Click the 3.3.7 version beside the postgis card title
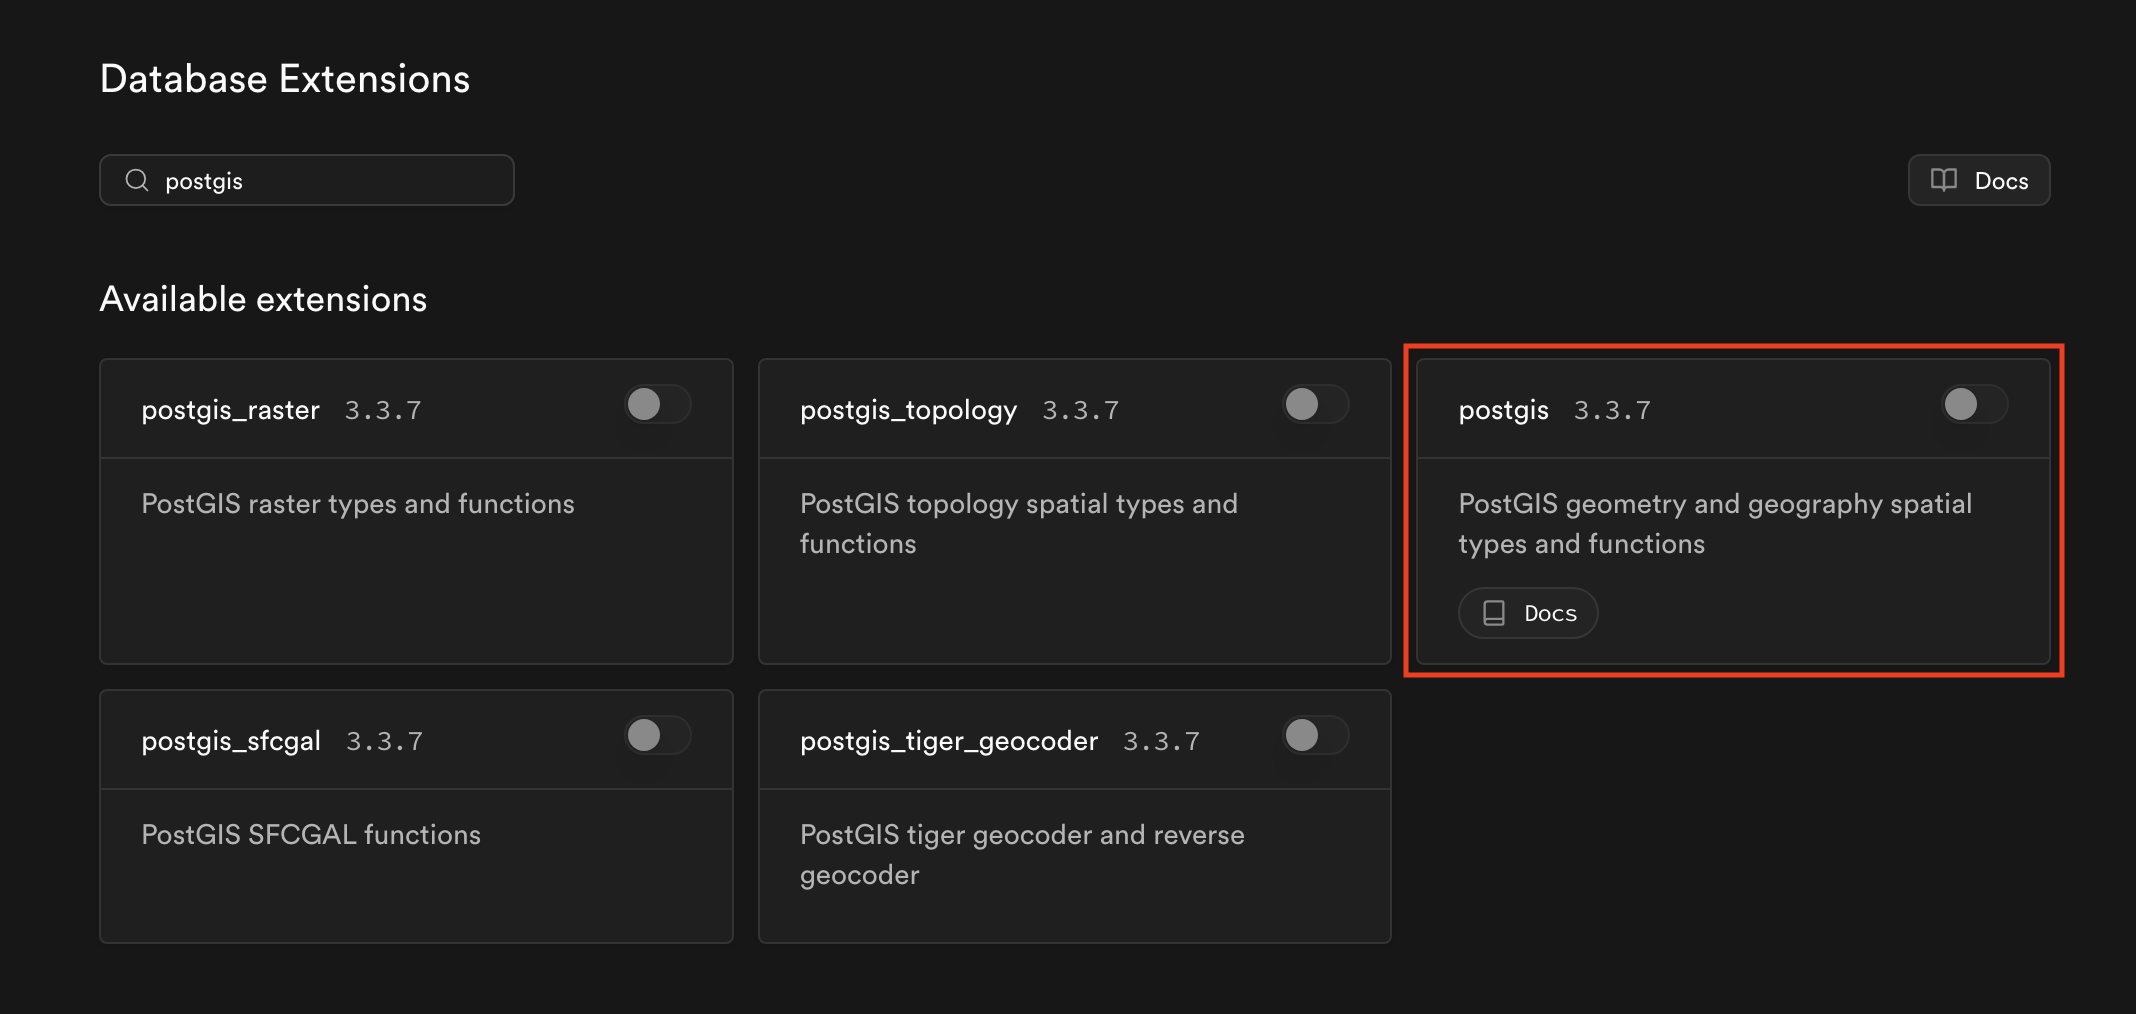Viewport: 2136px width, 1014px height. 1613,410
